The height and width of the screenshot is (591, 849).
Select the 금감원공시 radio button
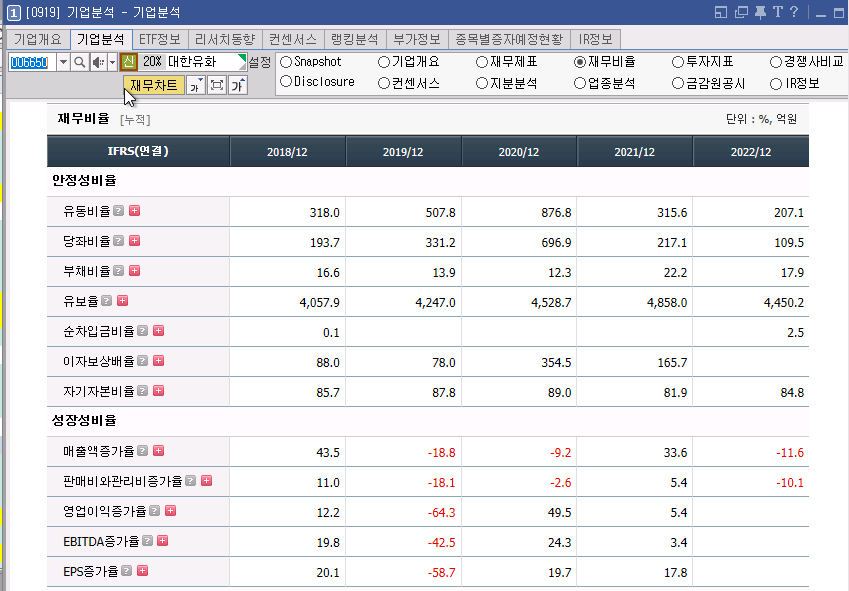[x=678, y=83]
